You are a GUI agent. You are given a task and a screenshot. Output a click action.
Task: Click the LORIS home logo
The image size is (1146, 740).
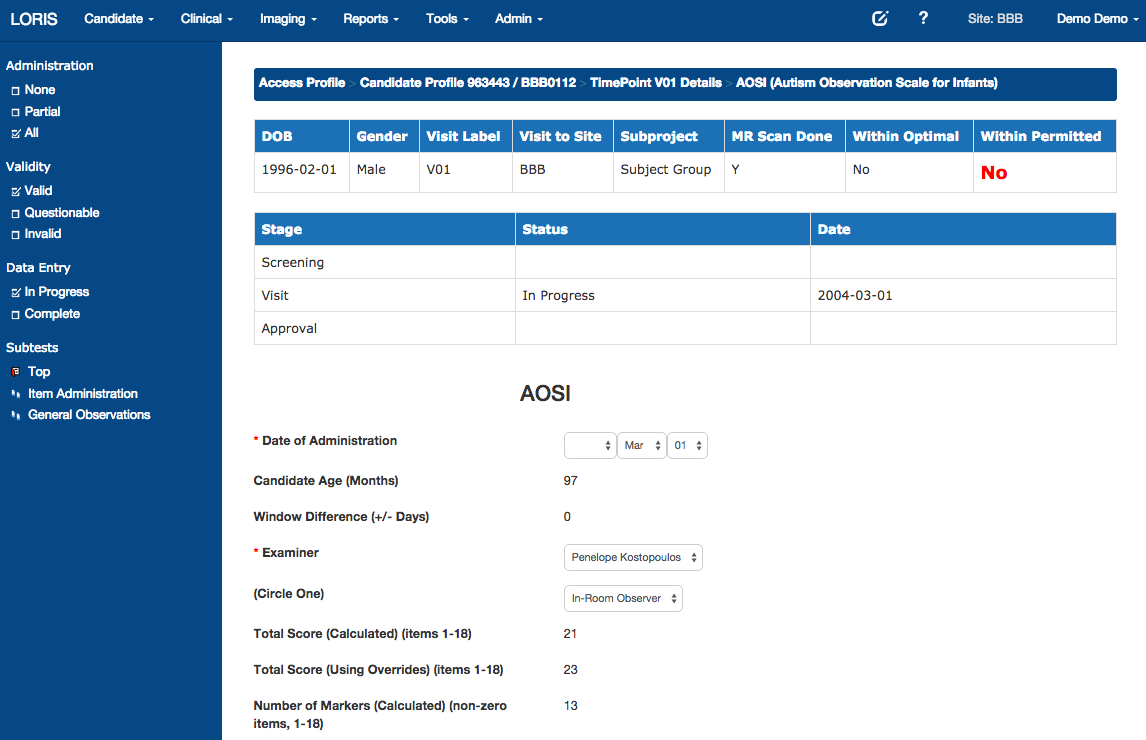[x=34, y=19]
